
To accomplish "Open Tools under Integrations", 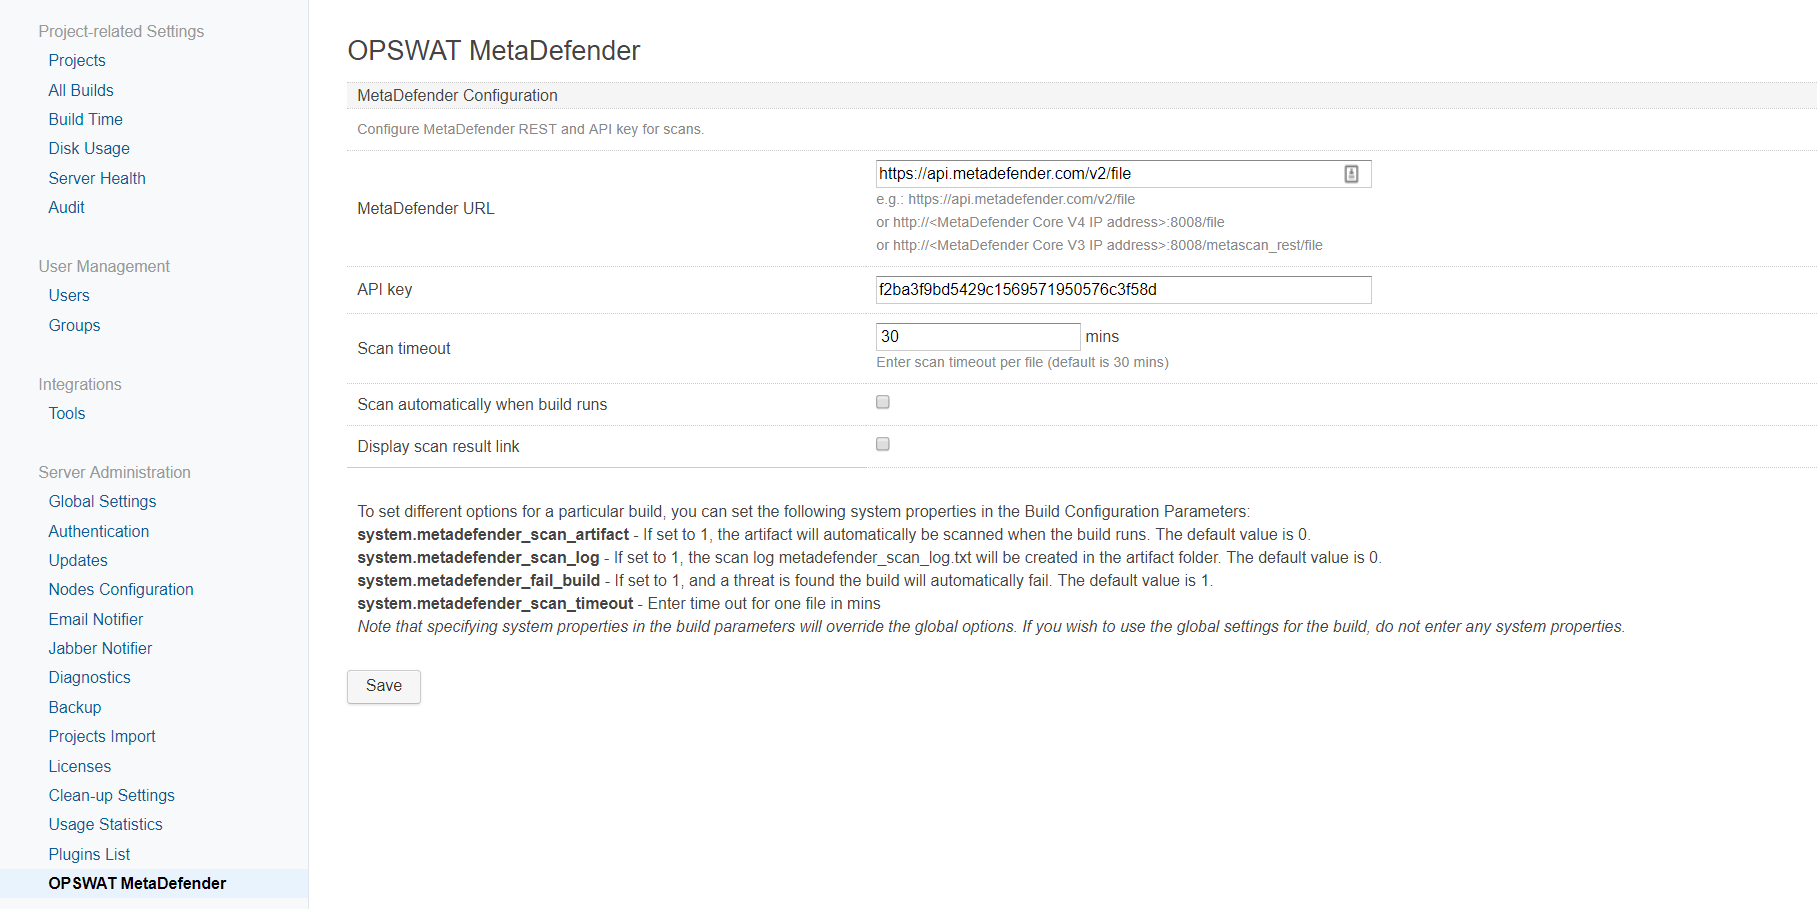I will (x=66, y=413).
